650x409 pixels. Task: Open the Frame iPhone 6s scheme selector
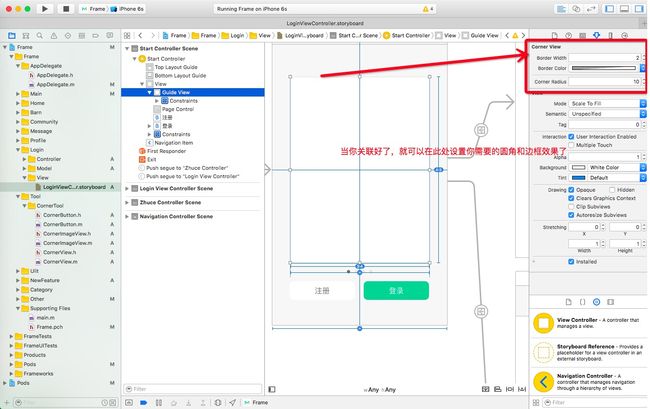(x=112, y=9)
